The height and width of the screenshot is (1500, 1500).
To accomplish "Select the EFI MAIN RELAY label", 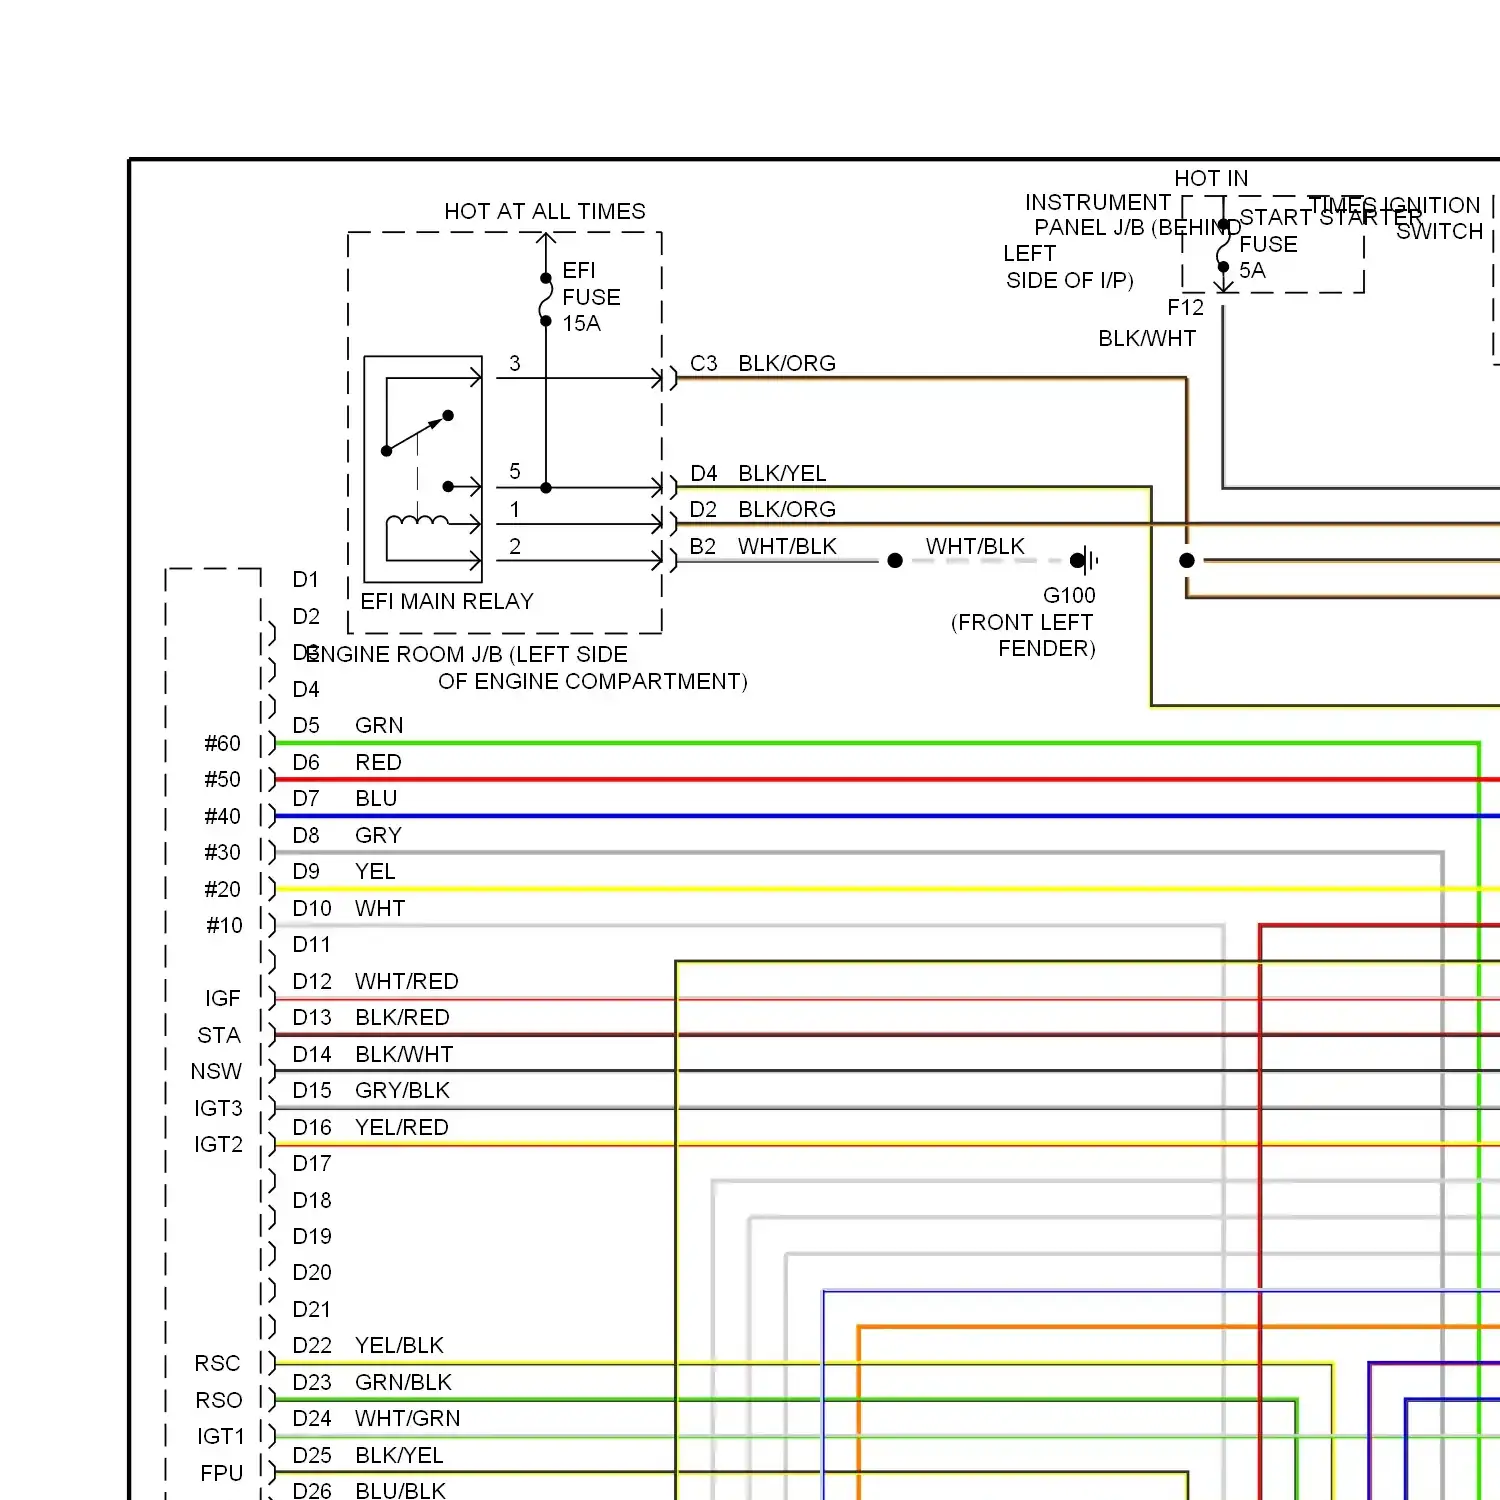I will click(447, 601).
